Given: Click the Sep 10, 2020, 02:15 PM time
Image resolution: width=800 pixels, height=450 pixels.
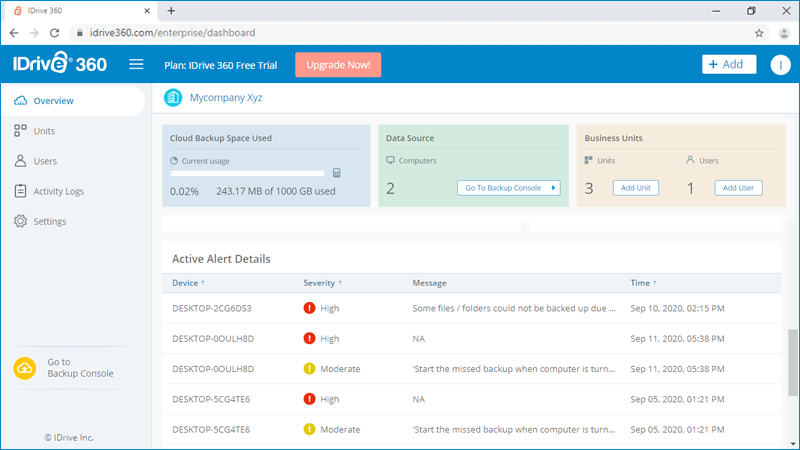Looking at the screenshot, I should click(x=677, y=308).
